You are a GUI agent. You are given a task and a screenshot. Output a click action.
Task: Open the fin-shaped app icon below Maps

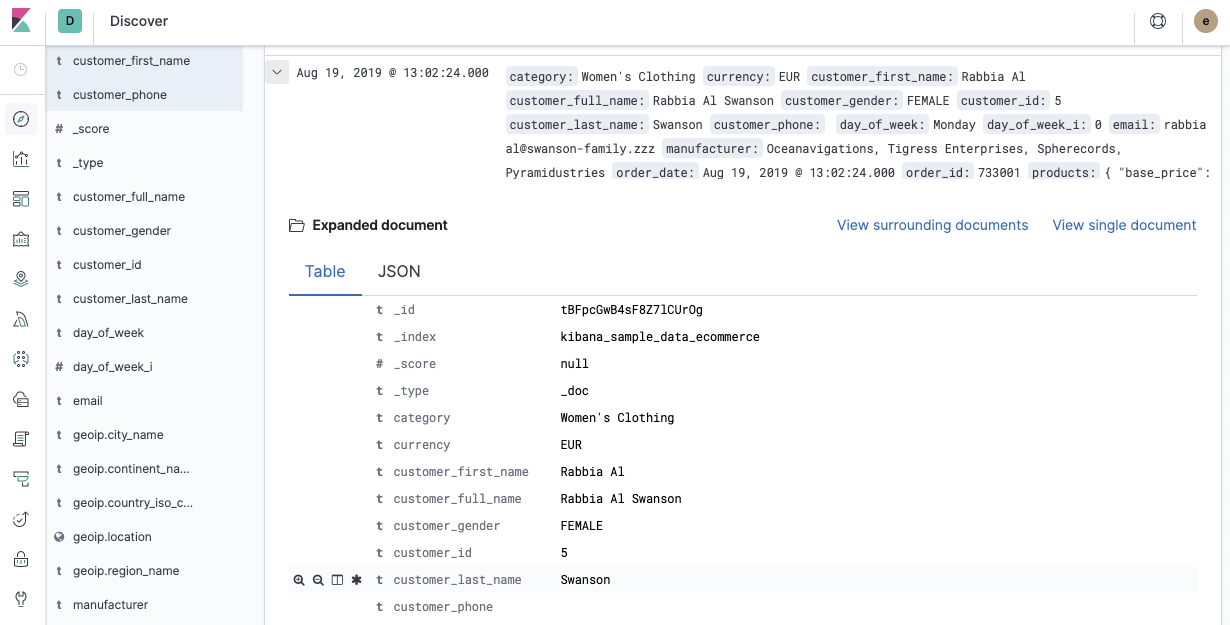[x=21, y=319]
